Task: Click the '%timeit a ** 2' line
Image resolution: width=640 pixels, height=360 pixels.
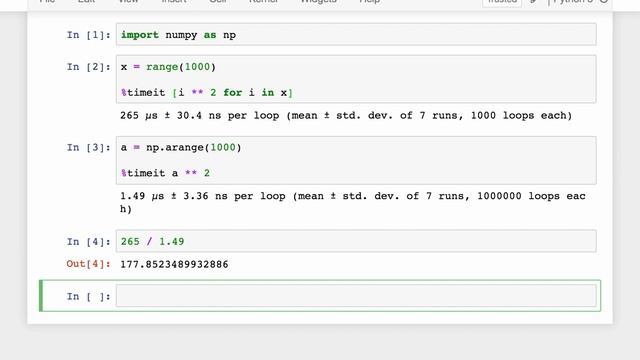Action: (165, 173)
